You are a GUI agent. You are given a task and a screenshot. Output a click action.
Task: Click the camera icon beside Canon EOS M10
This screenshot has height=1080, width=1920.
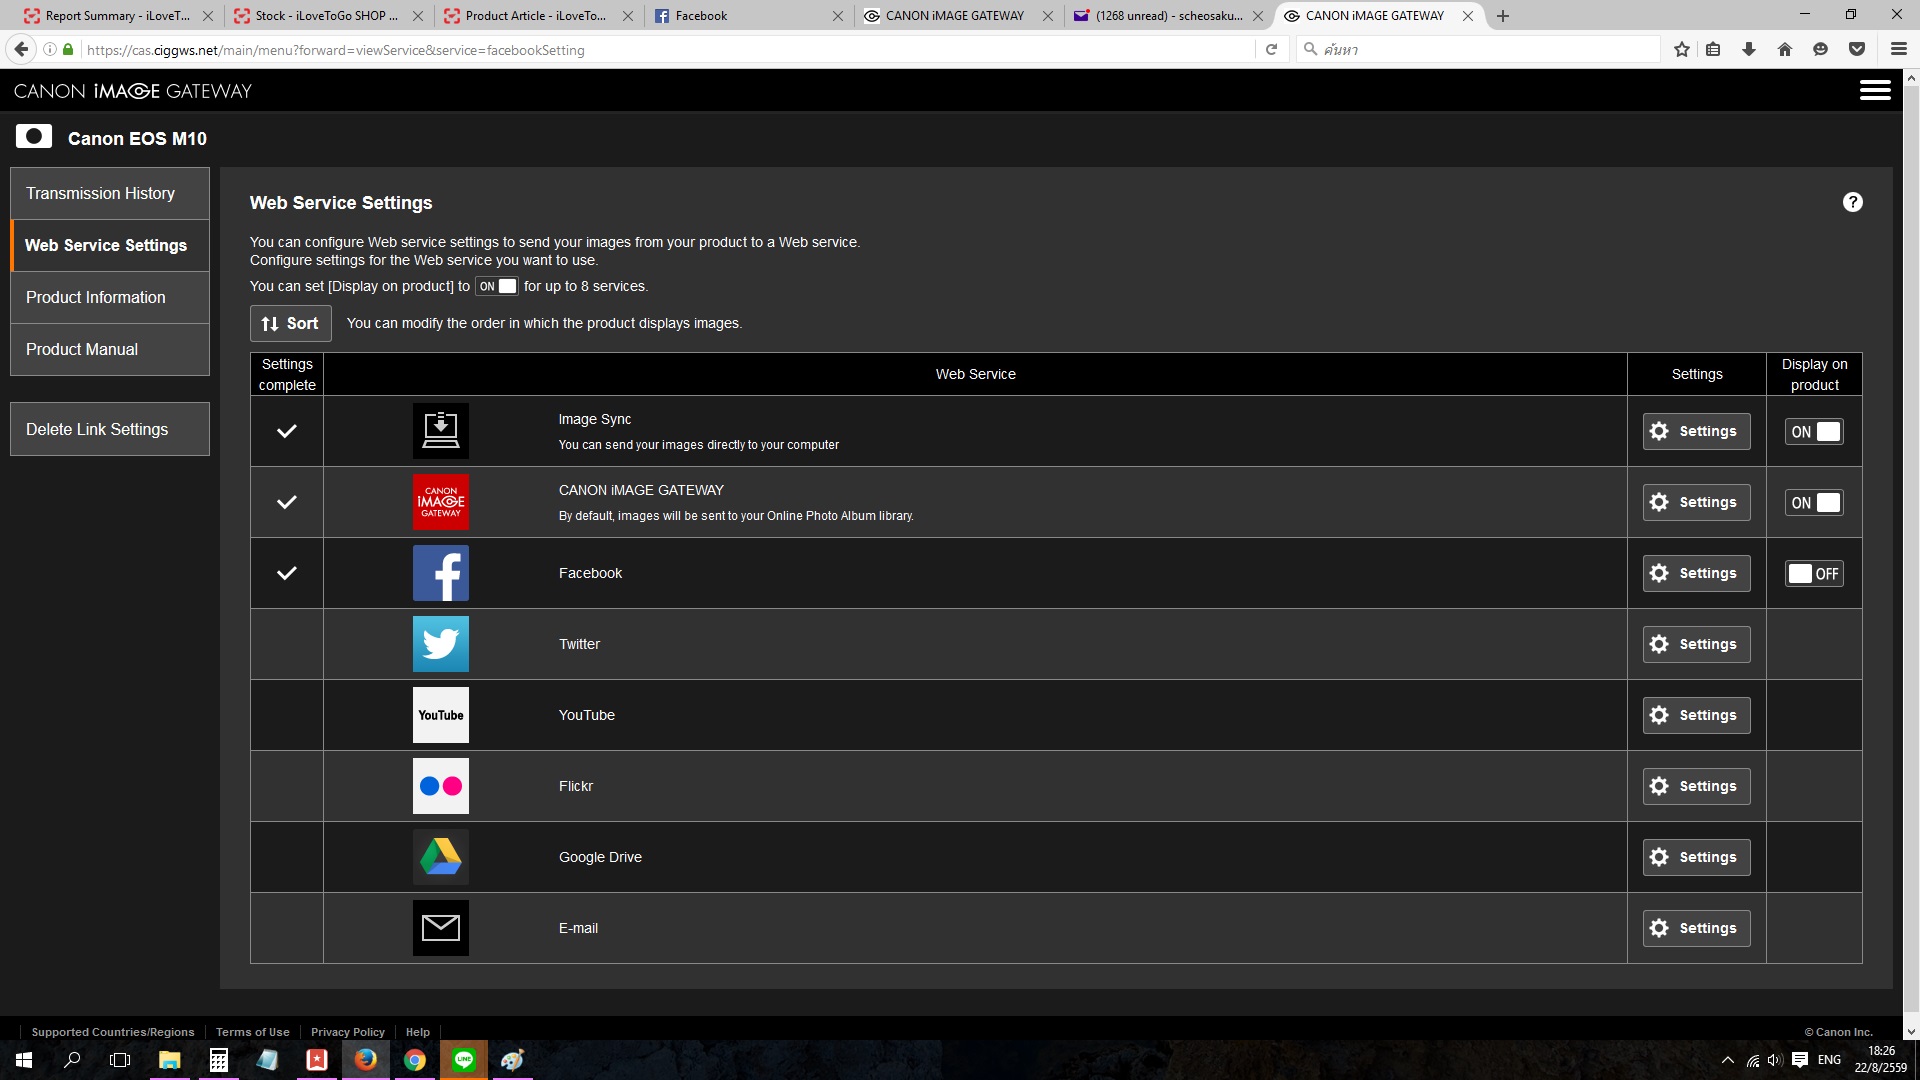coord(34,137)
